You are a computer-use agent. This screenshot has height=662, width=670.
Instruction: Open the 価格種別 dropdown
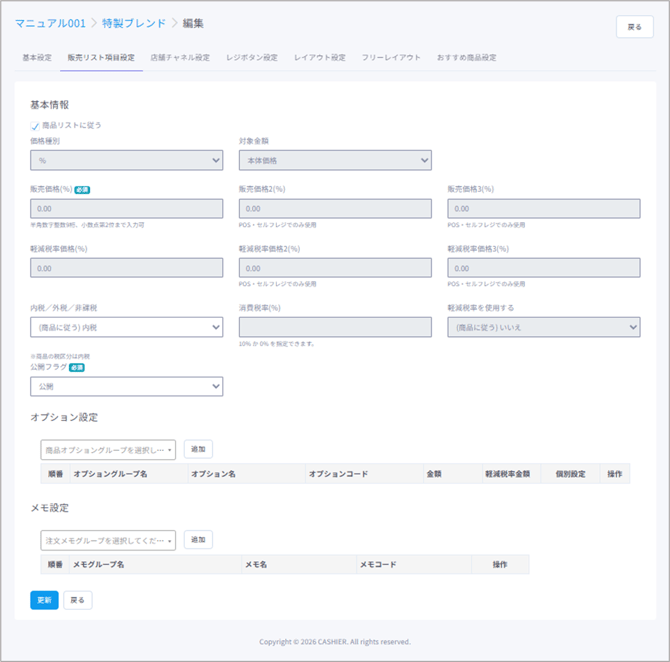tap(126, 160)
